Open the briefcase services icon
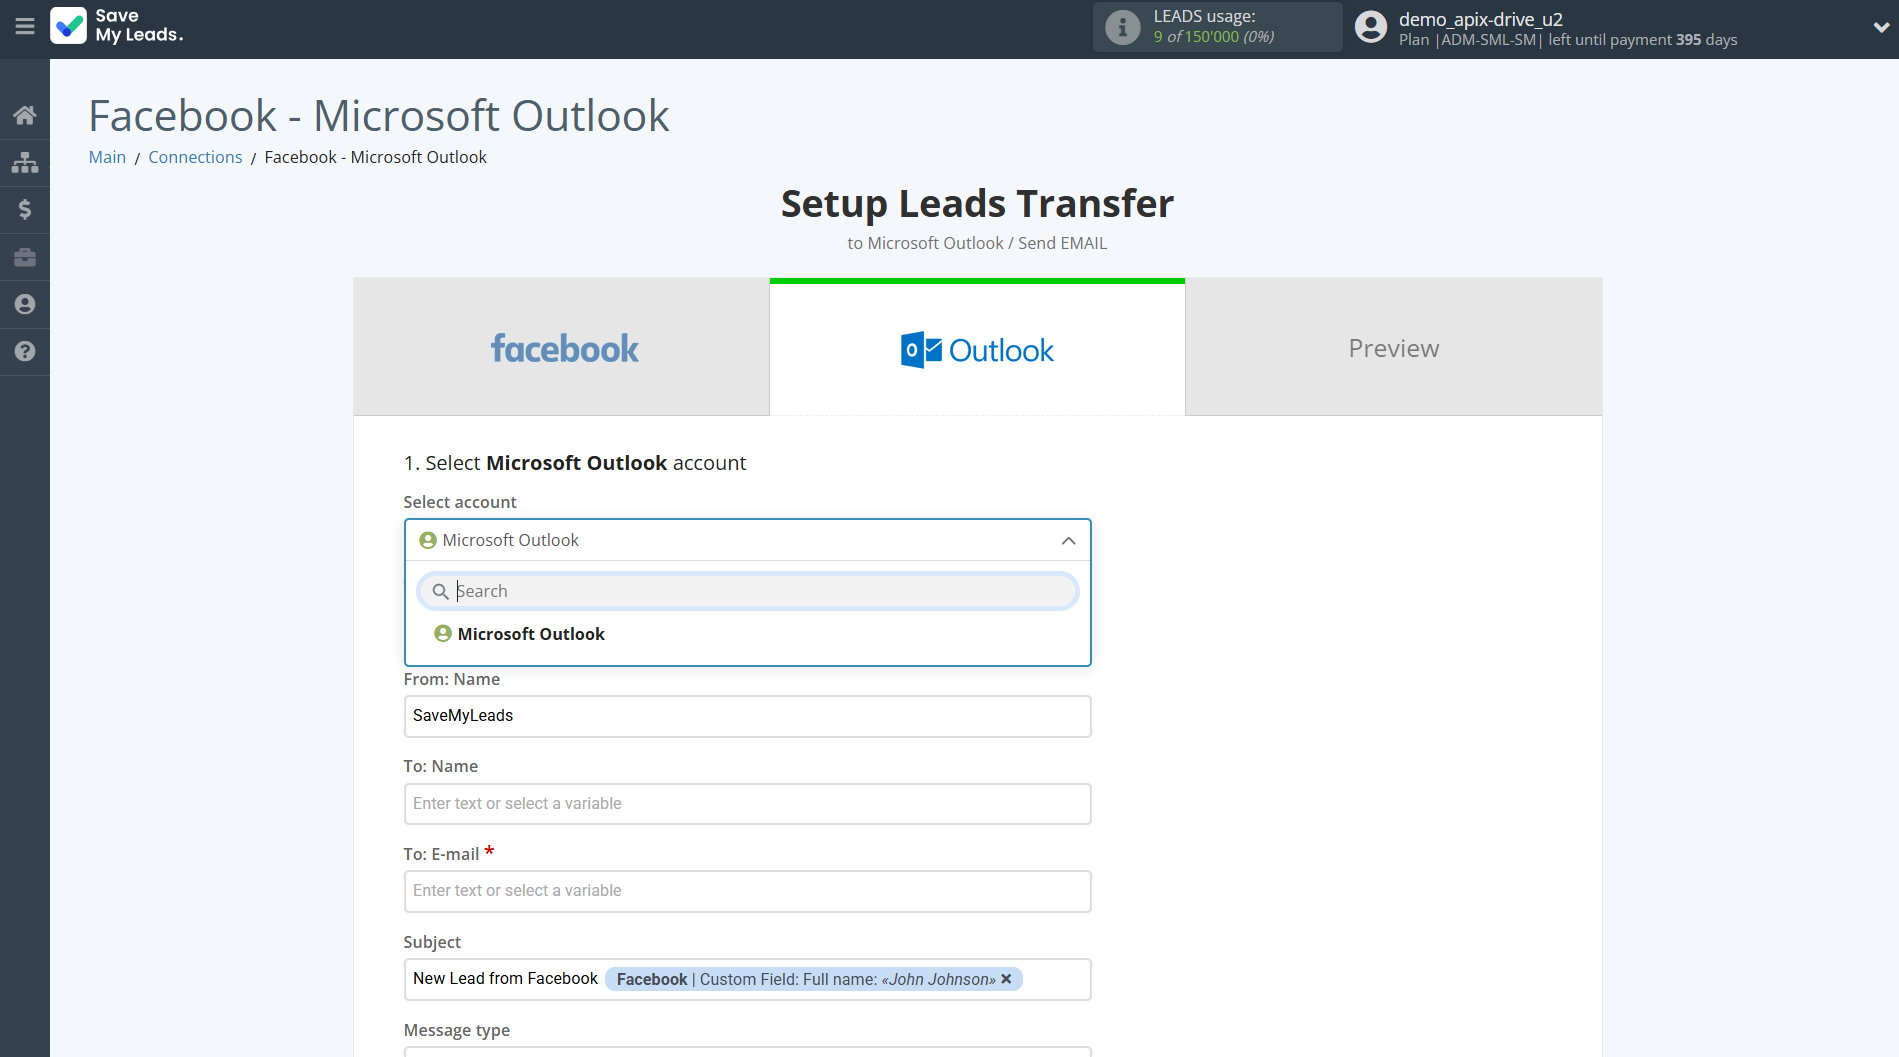Image resolution: width=1899 pixels, height=1057 pixels. [24, 257]
